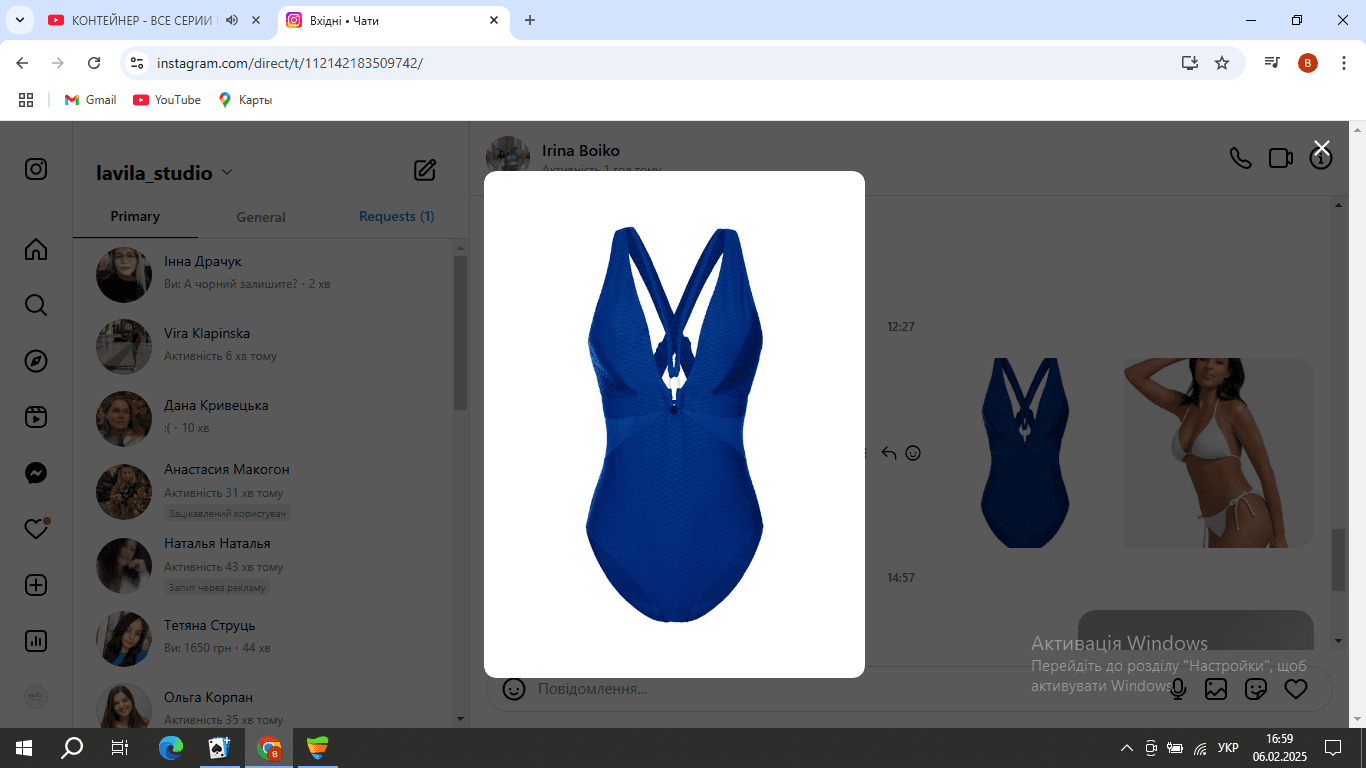This screenshot has width=1366, height=768.
Task: Install Instagram app from address bar
Action: (x=1189, y=63)
